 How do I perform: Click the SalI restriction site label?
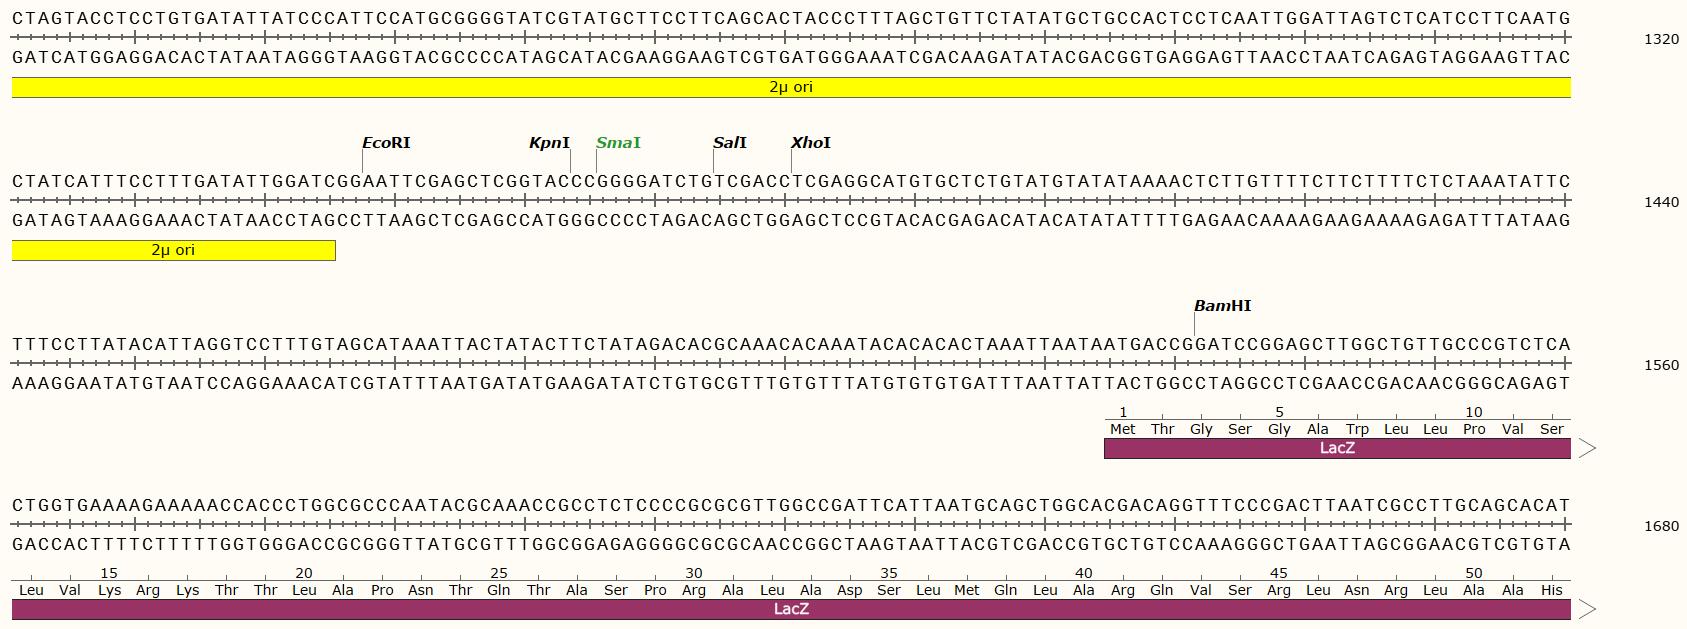(730, 143)
